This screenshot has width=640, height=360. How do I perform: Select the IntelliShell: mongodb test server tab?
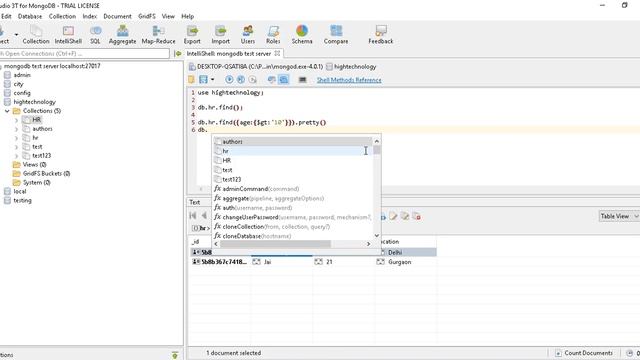pos(229,54)
